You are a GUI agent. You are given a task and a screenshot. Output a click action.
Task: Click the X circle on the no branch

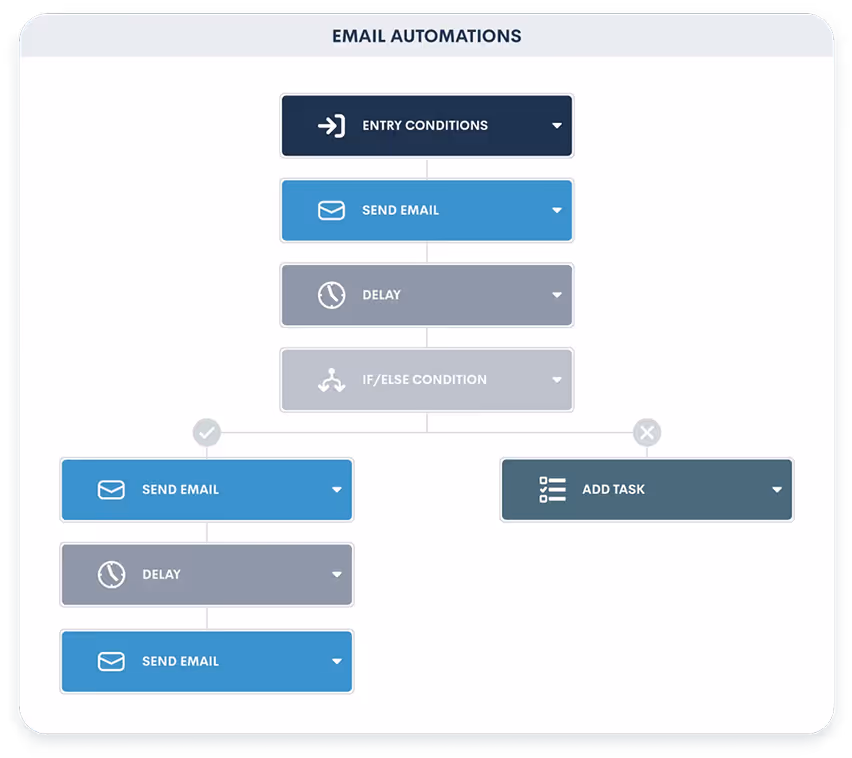[647, 432]
